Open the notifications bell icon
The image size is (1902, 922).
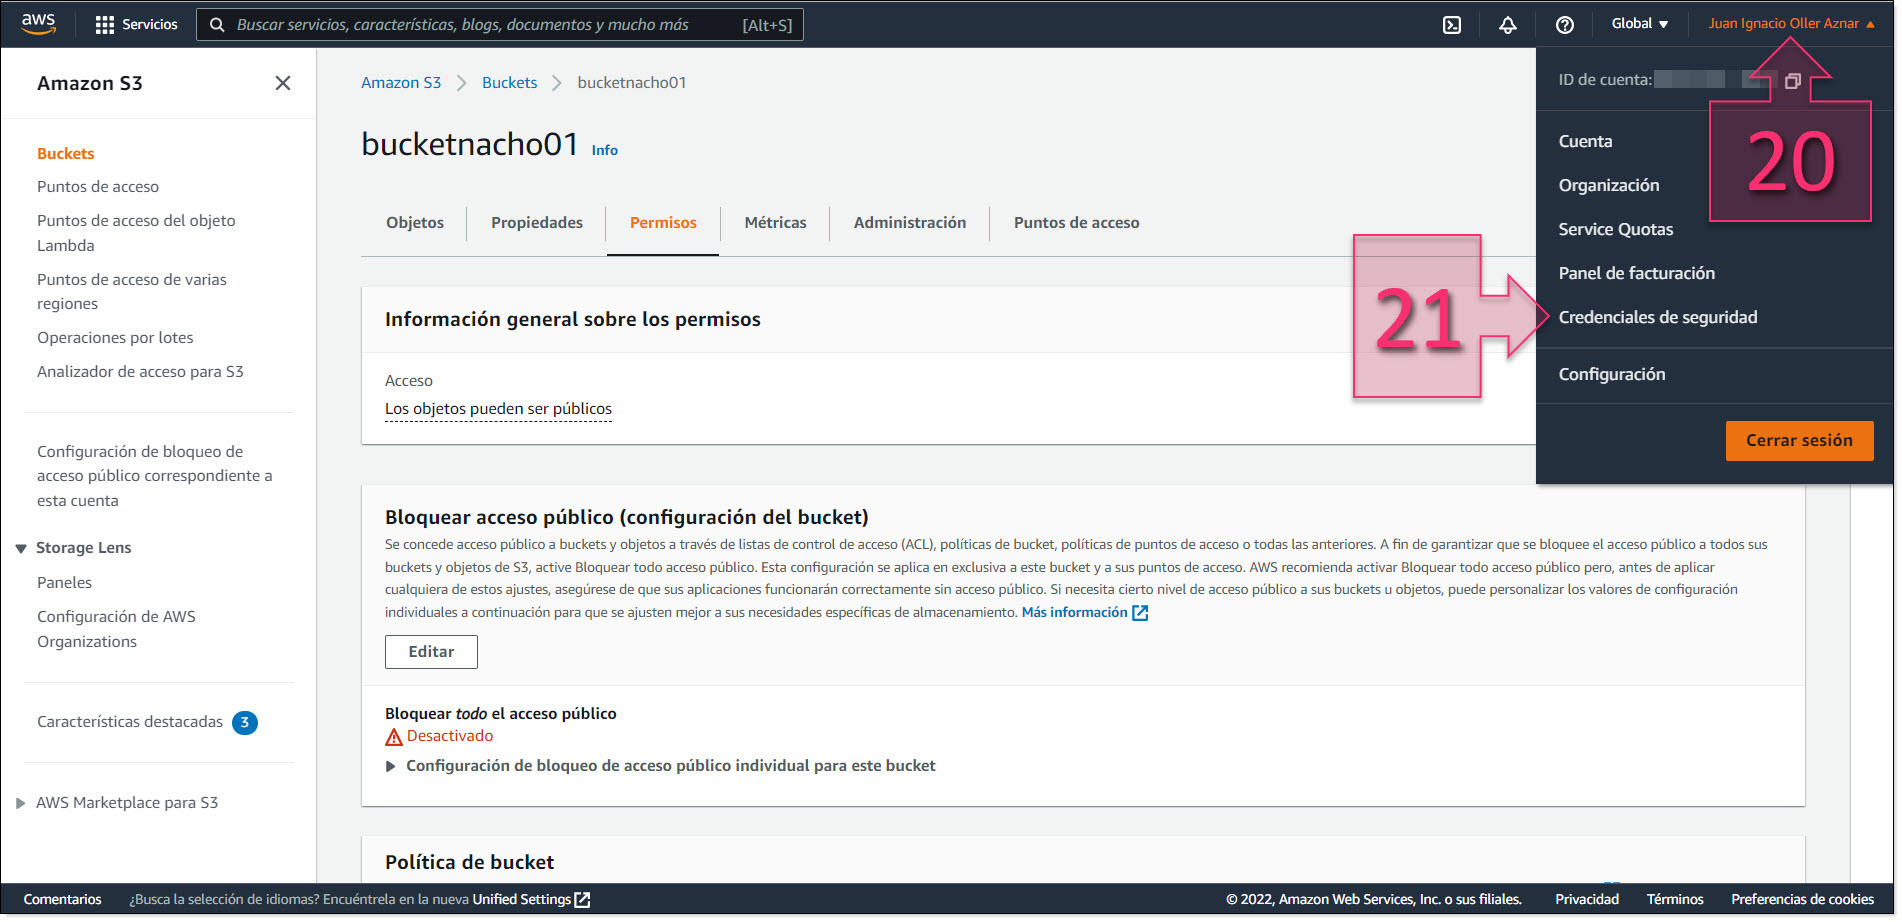tap(1508, 23)
